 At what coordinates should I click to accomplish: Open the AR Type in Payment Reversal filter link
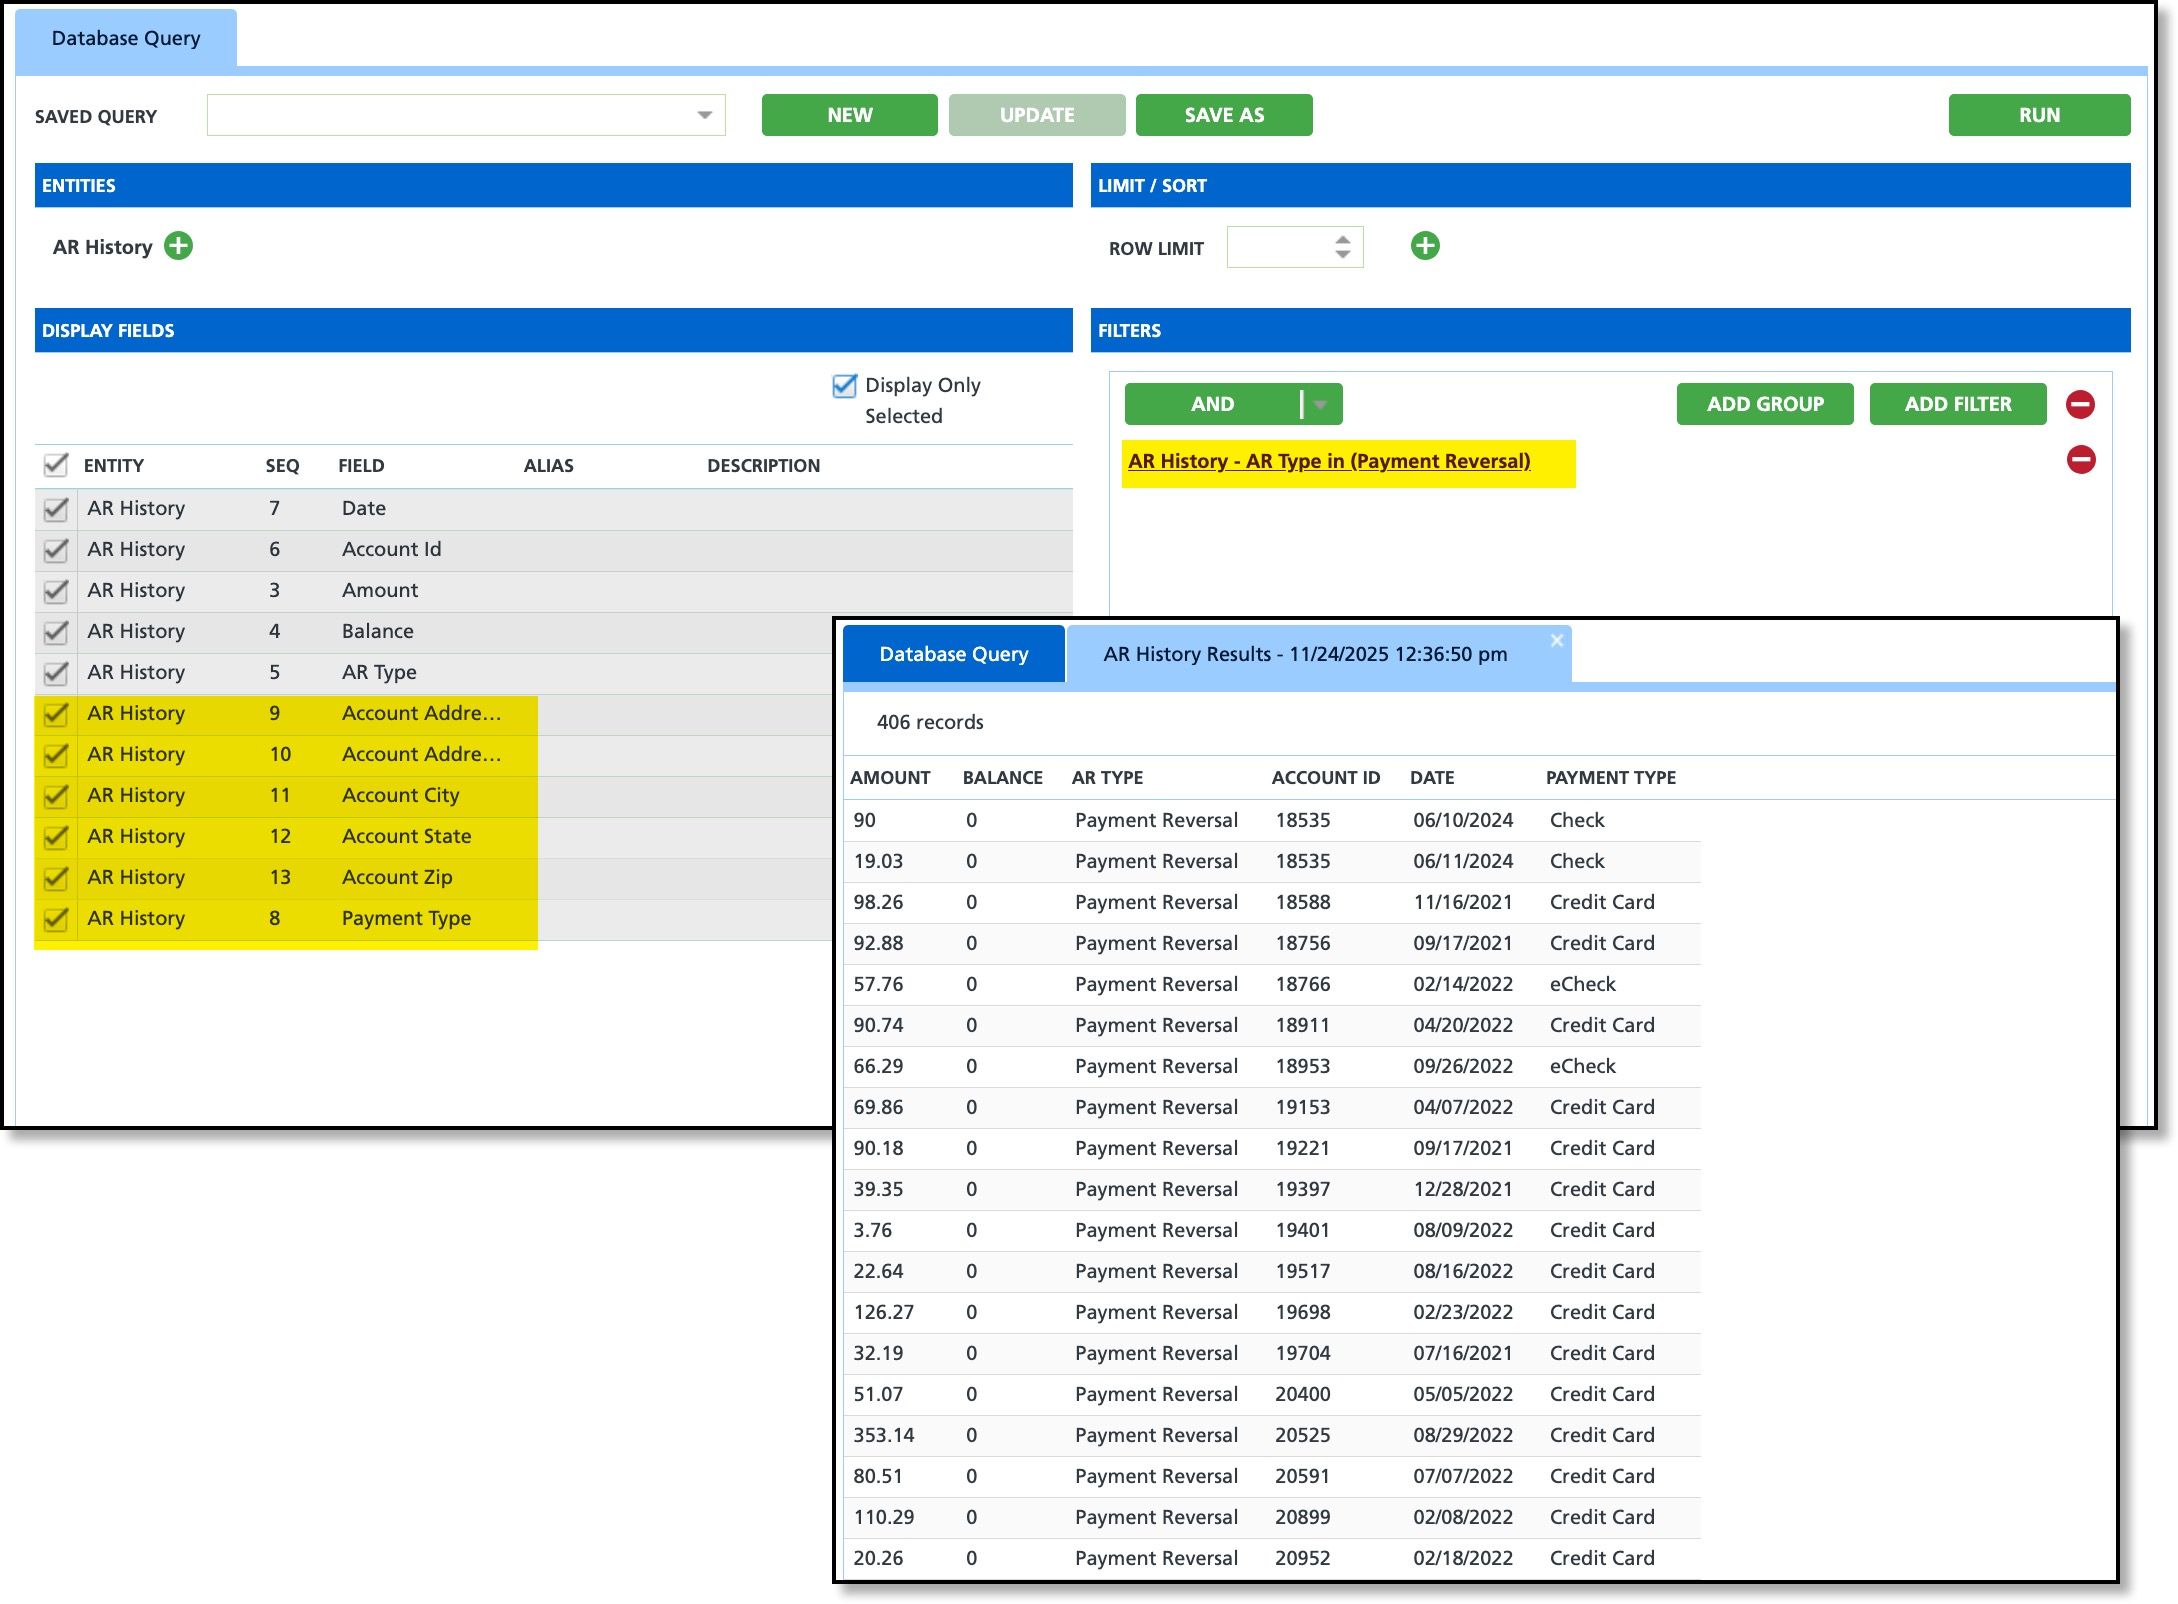point(1328,461)
